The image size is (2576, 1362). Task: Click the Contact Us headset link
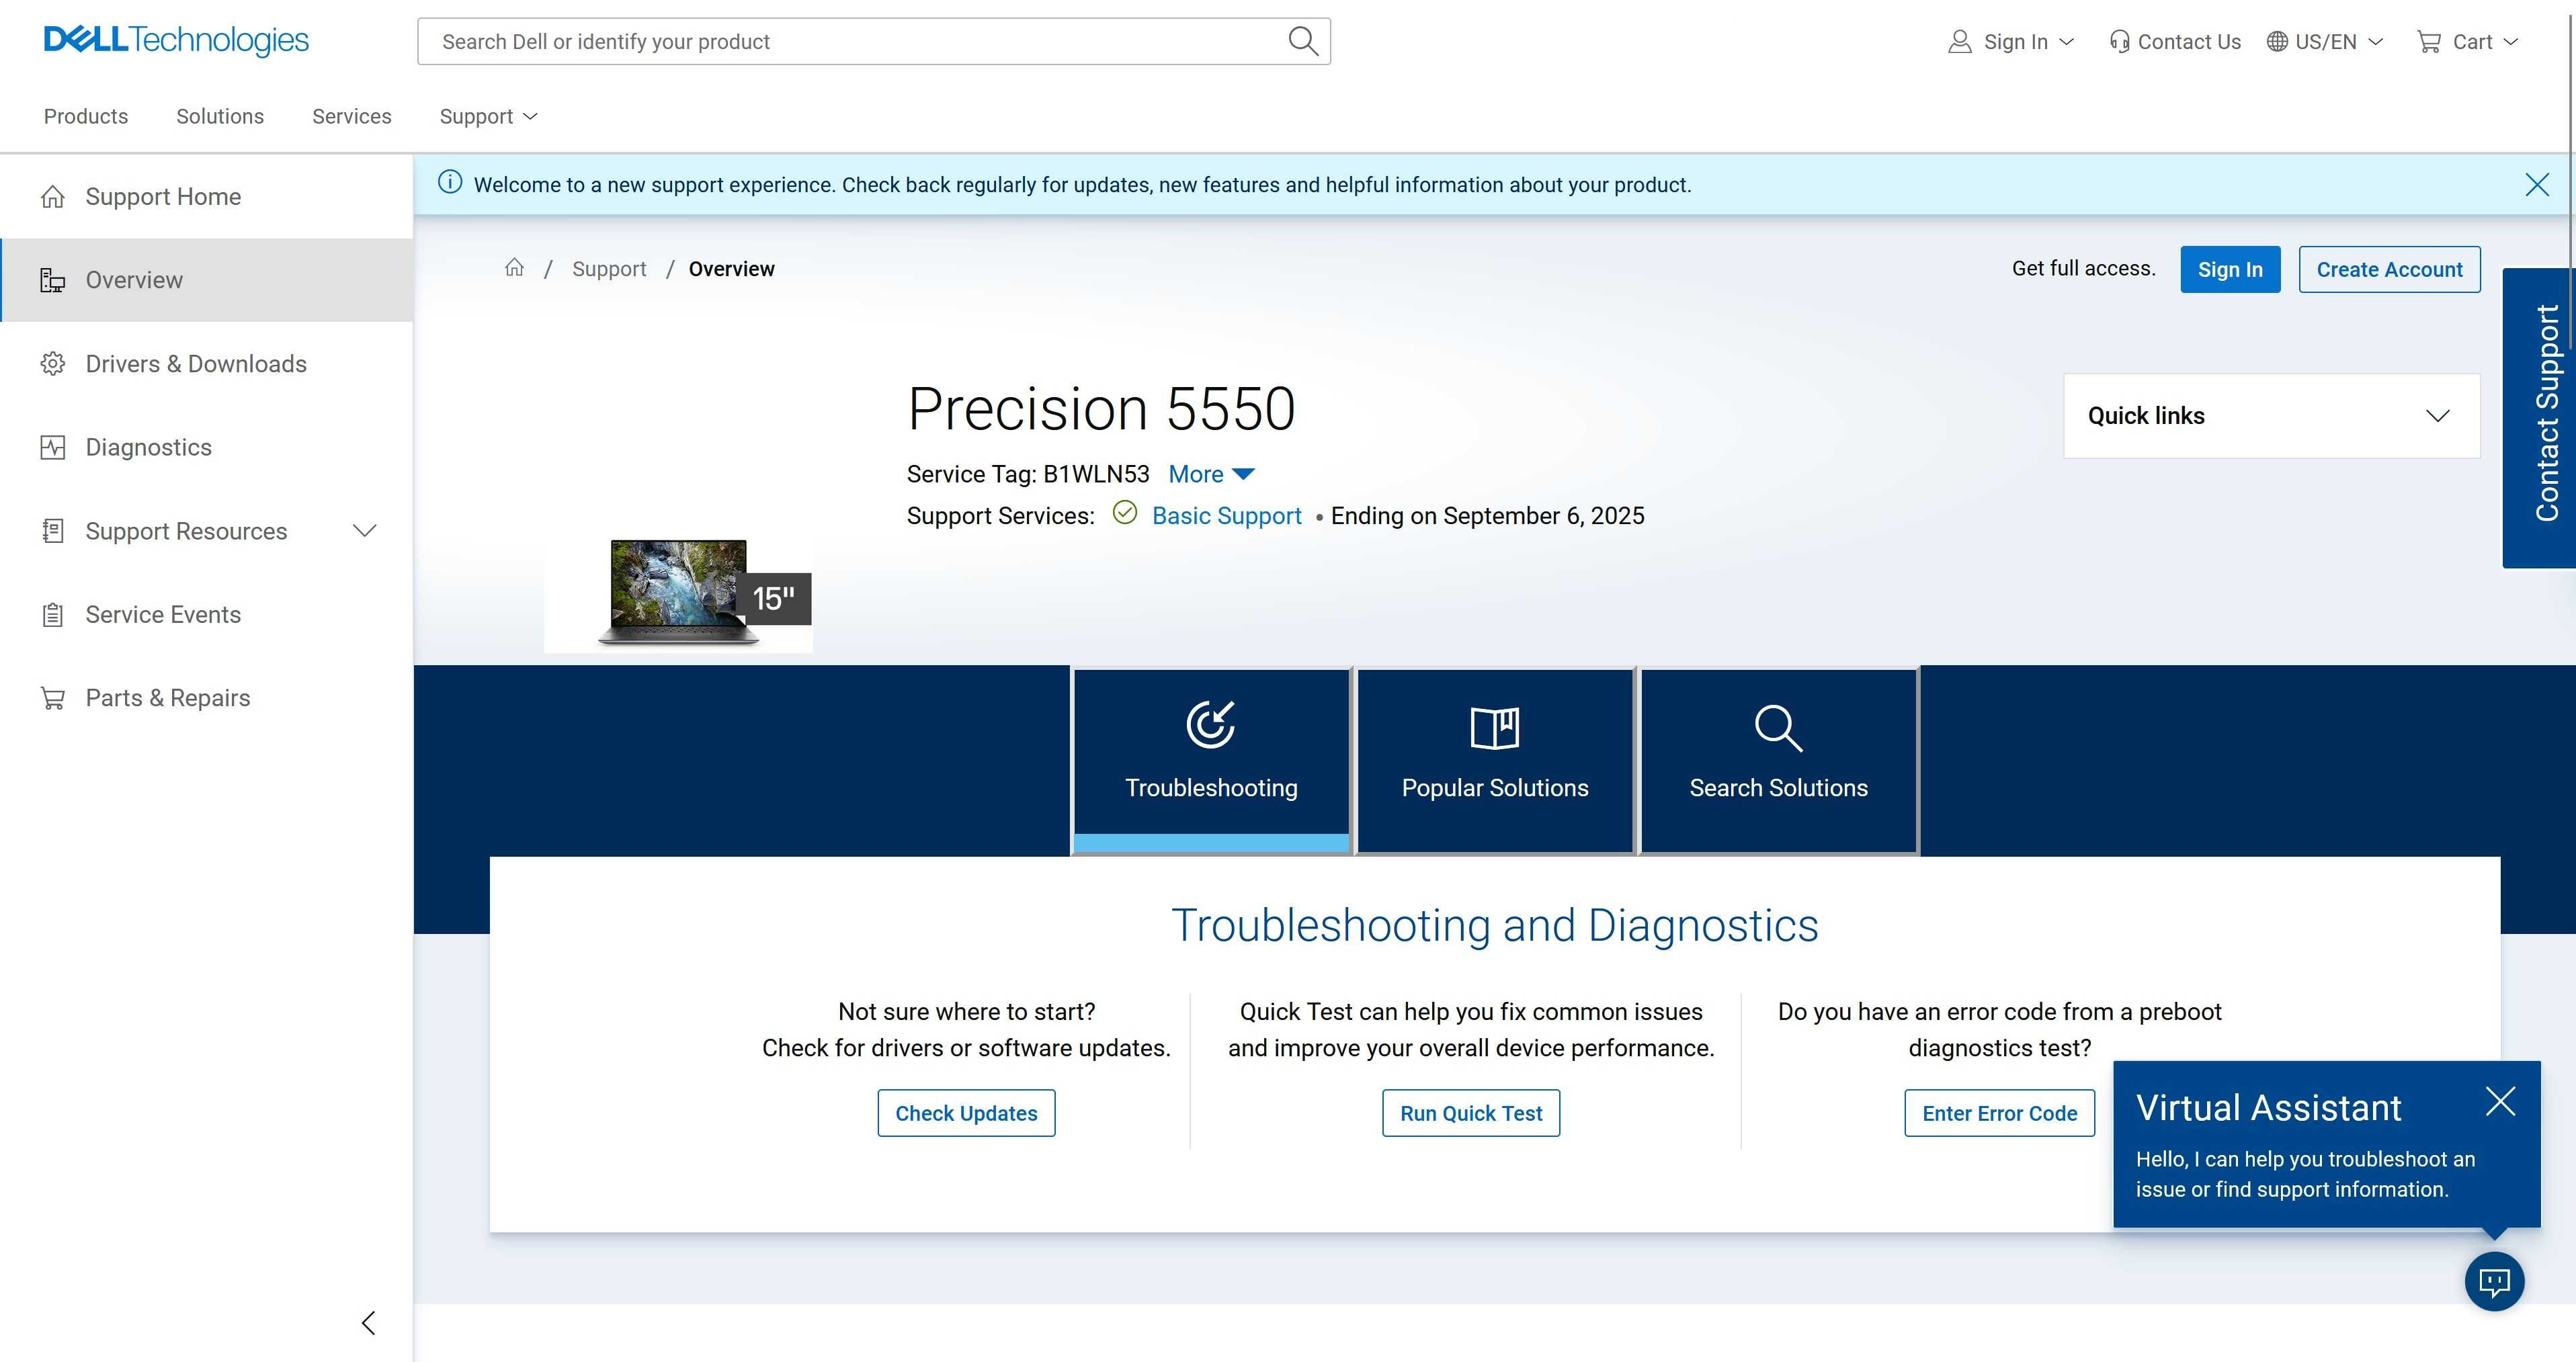point(2174,42)
